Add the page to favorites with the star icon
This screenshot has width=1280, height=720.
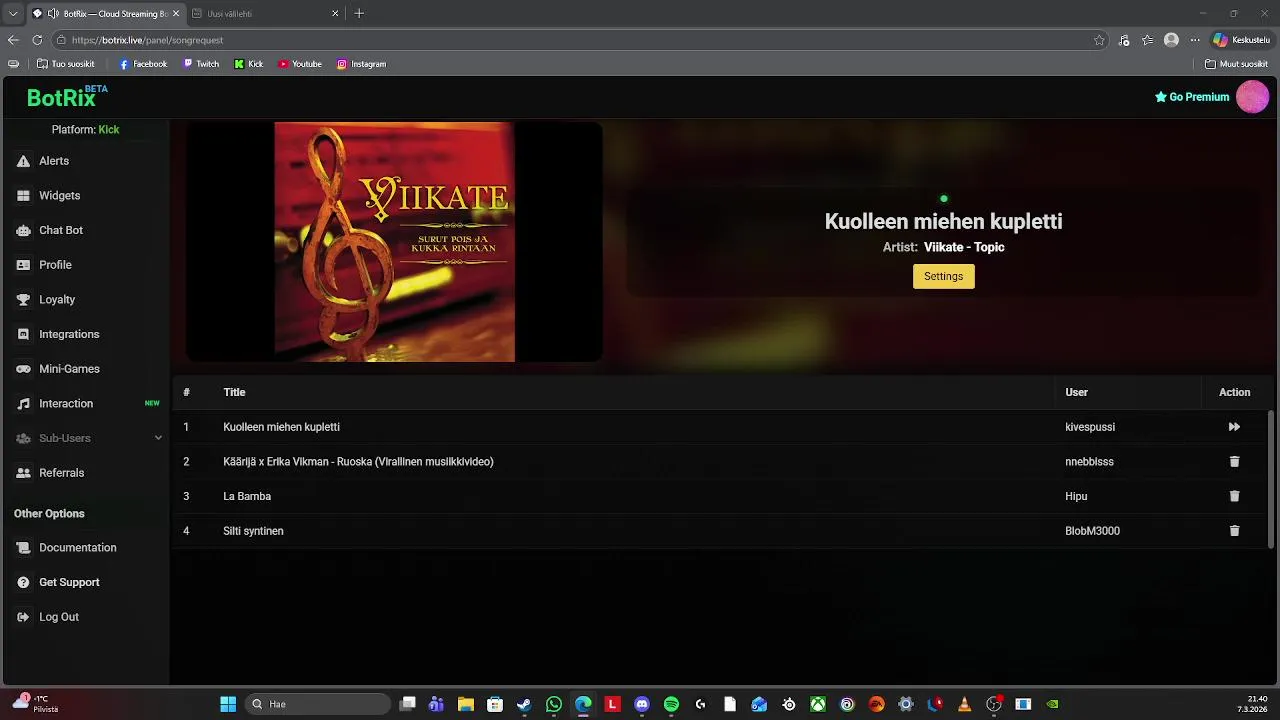coord(1099,40)
